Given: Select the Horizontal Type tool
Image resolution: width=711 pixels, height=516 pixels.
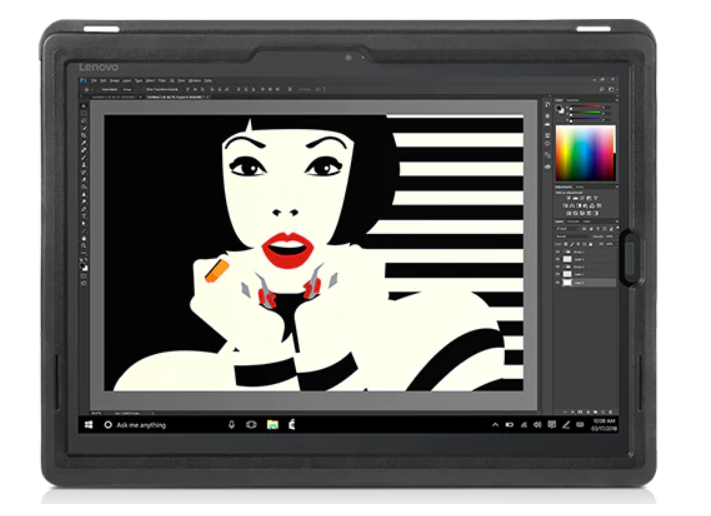Looking at the screenshot, I should coord(84,215).
